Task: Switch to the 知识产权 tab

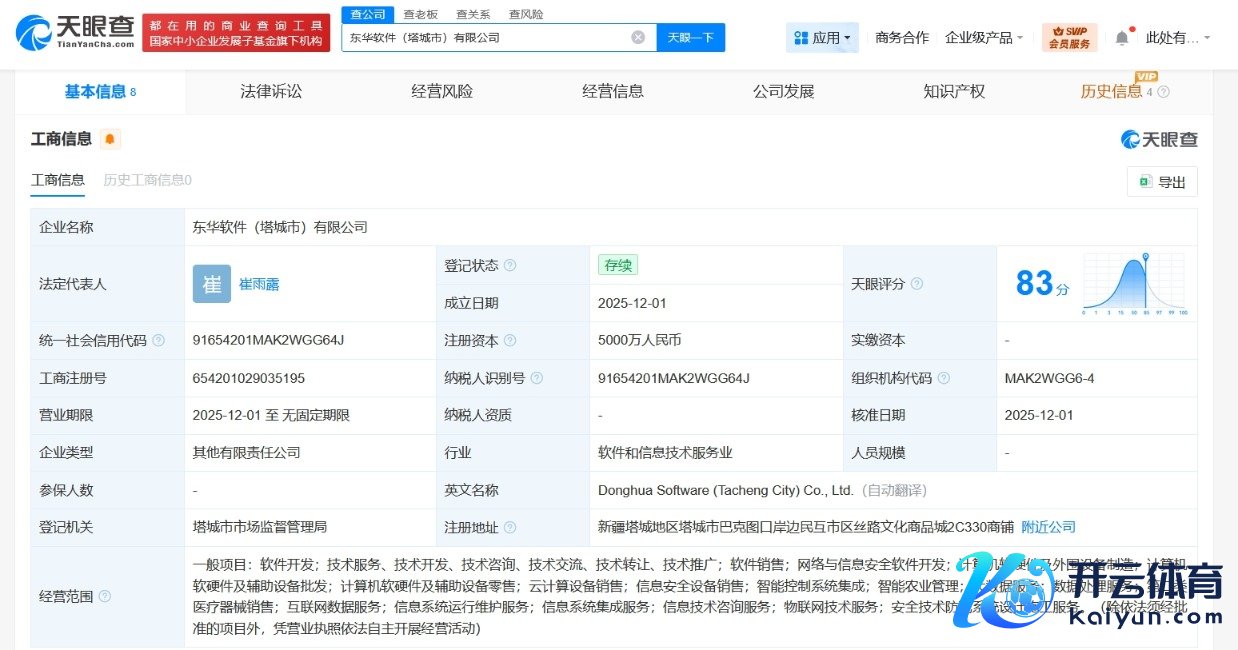Action: point(954,92)
